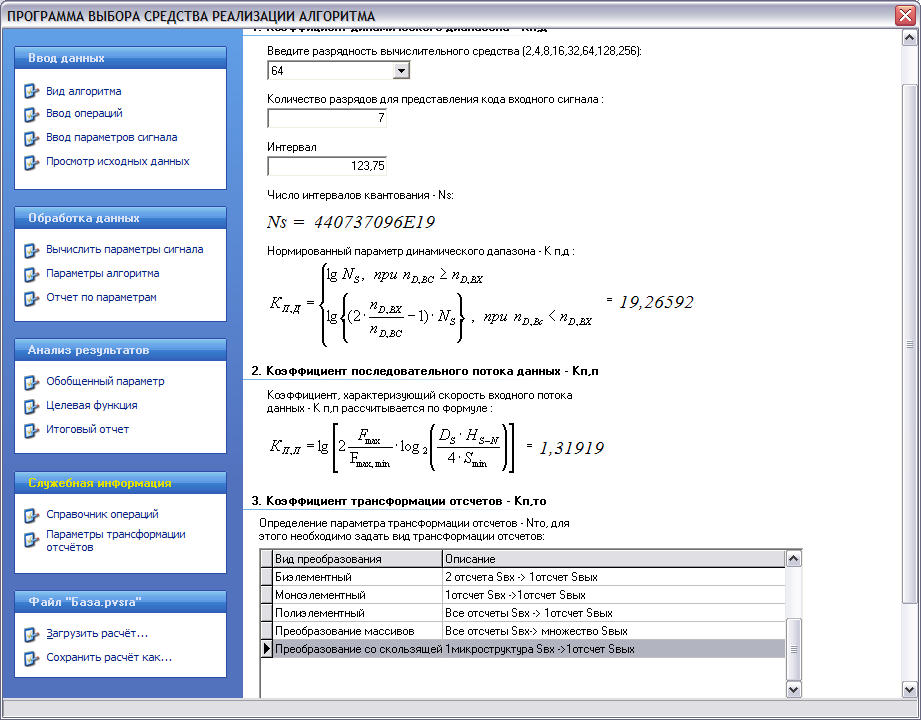921x720 pixels.
Task: Click the icon beside Ввод операций
Action: 31,114
